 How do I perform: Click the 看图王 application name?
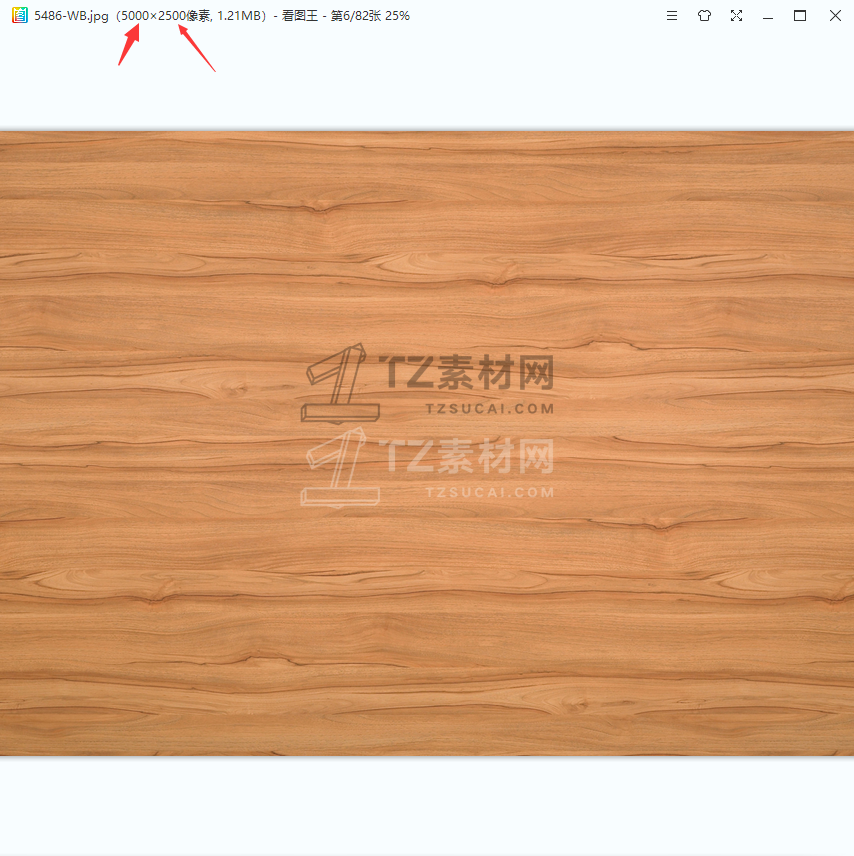pos(300,16)
